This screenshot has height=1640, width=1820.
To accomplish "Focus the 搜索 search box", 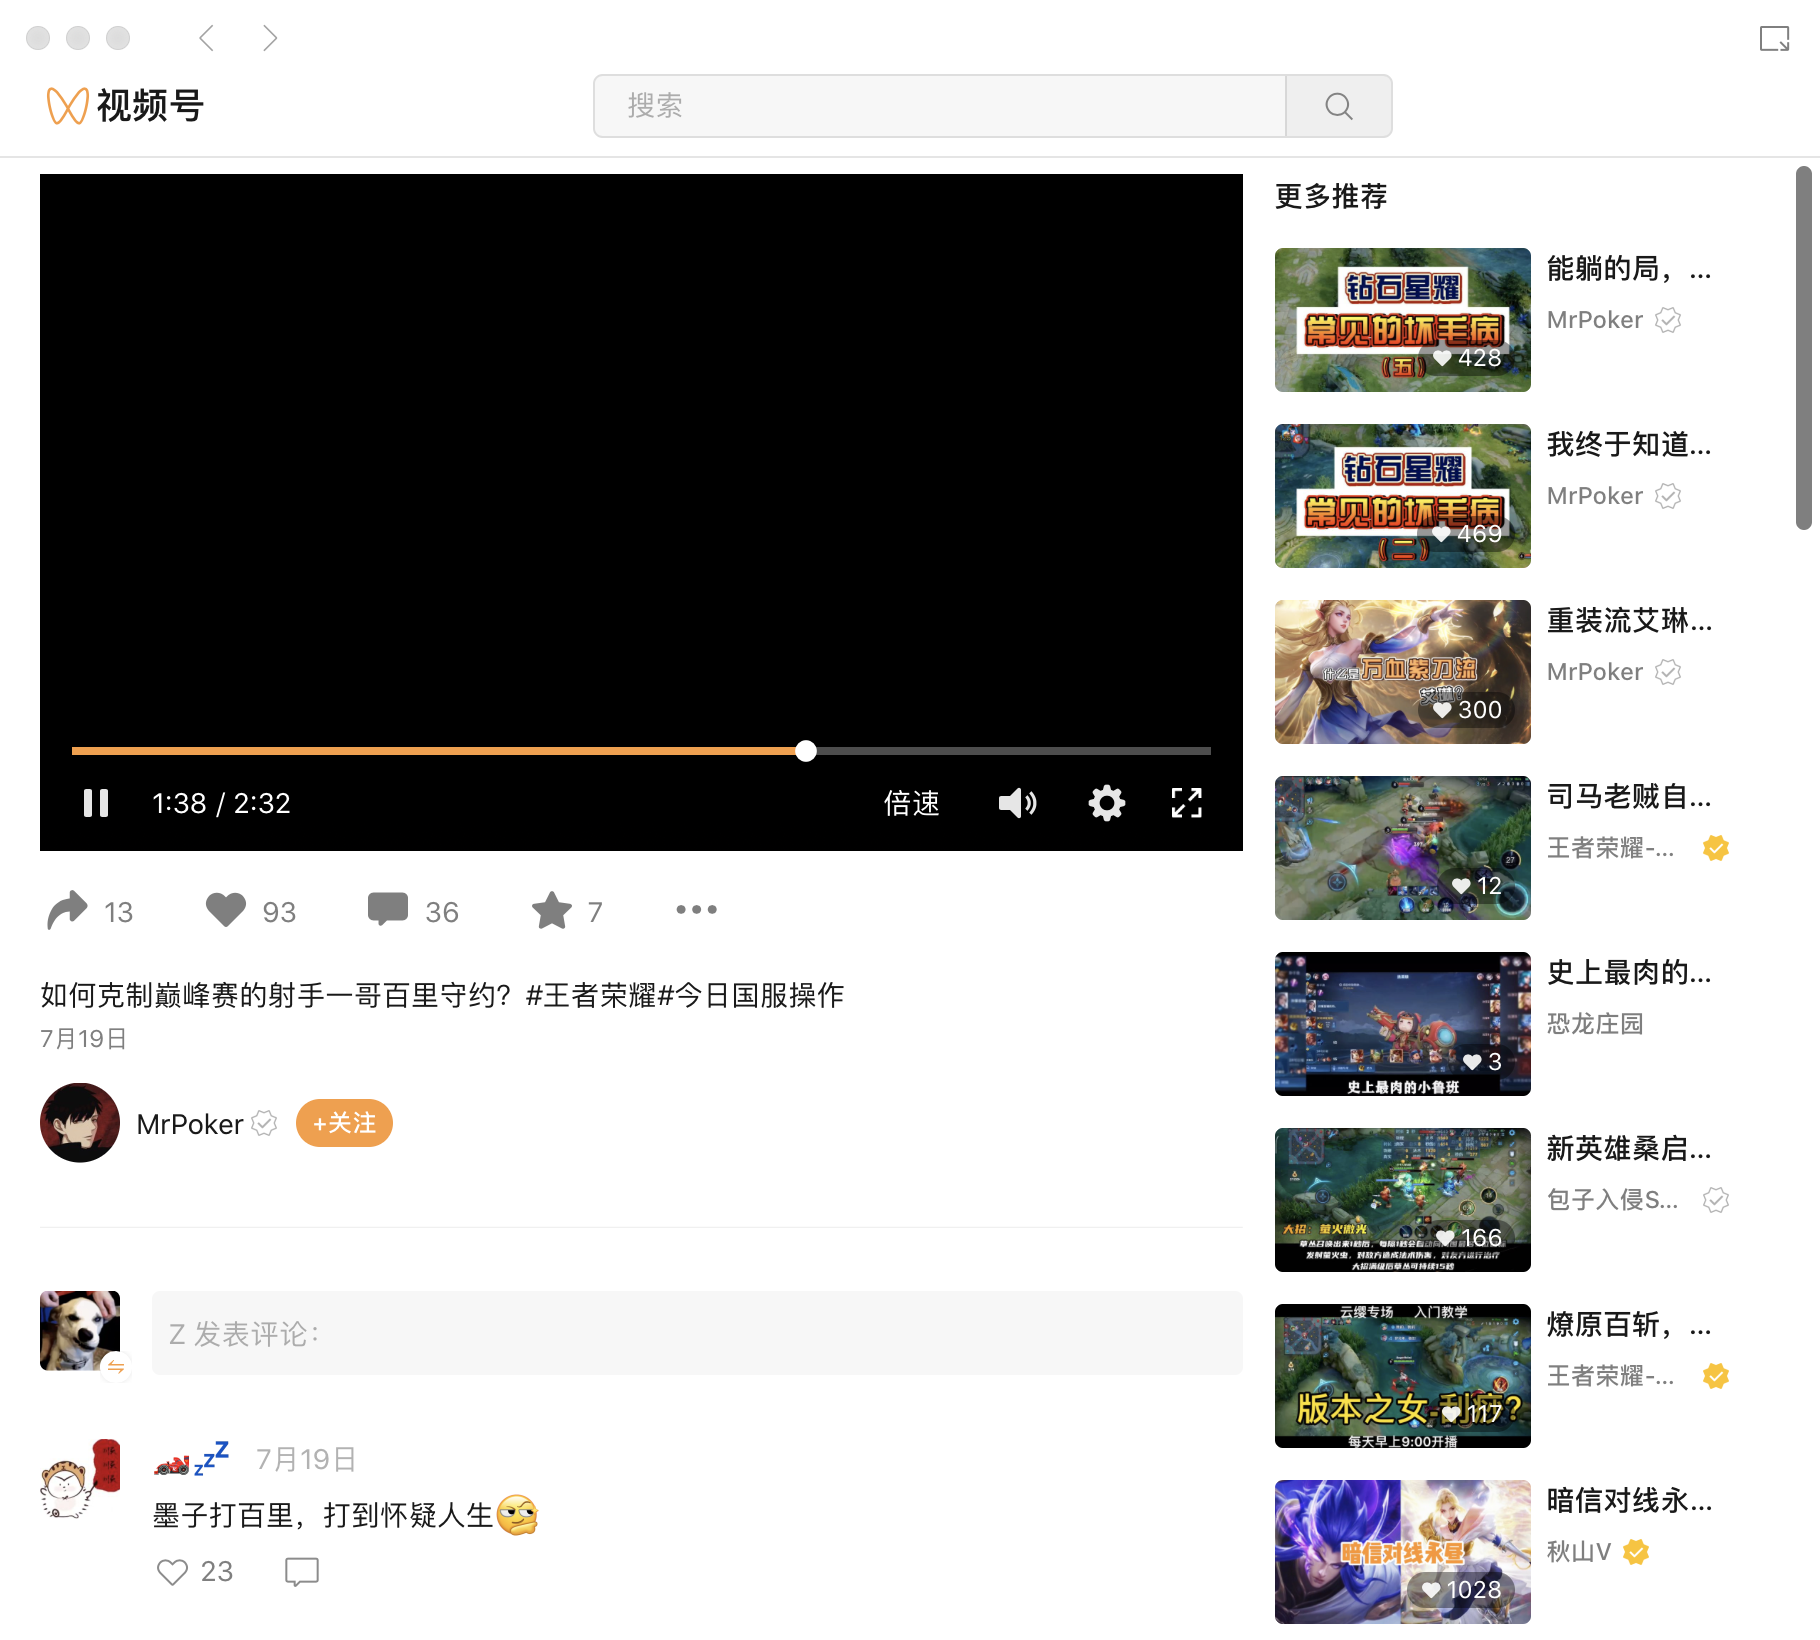I will tap(940, 106).
